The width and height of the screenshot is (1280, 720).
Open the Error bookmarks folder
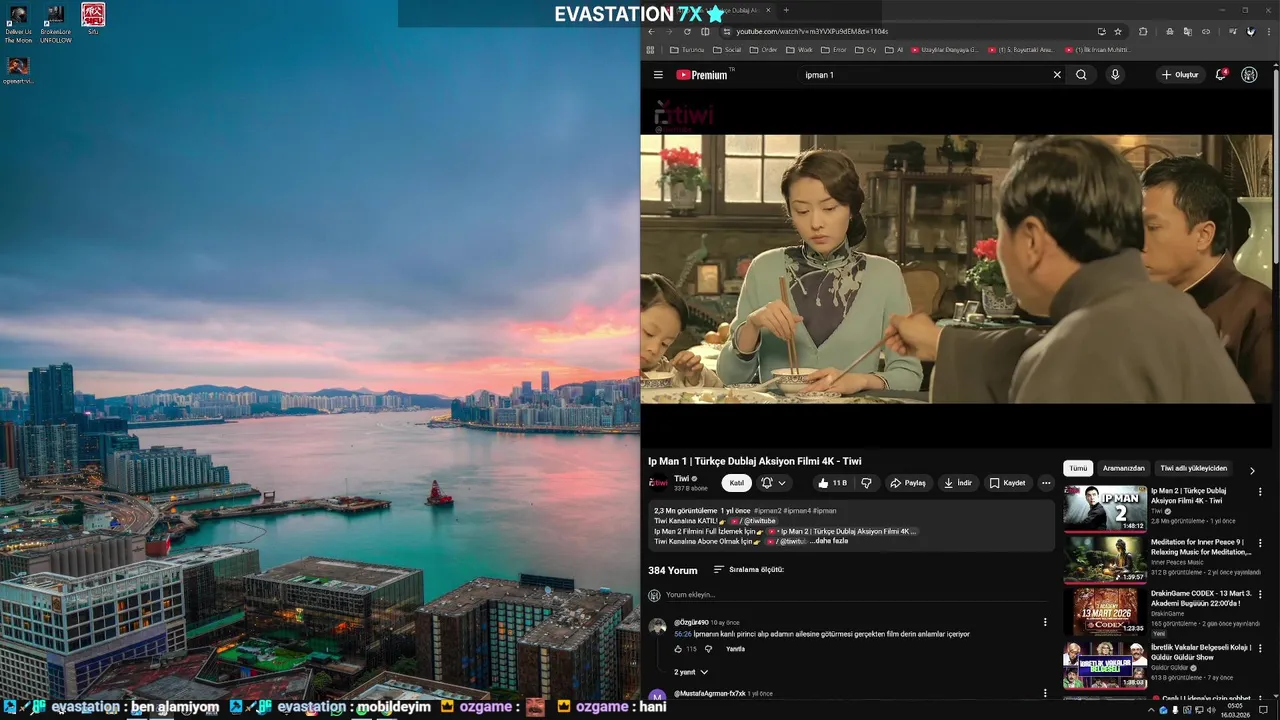point(834,49)
